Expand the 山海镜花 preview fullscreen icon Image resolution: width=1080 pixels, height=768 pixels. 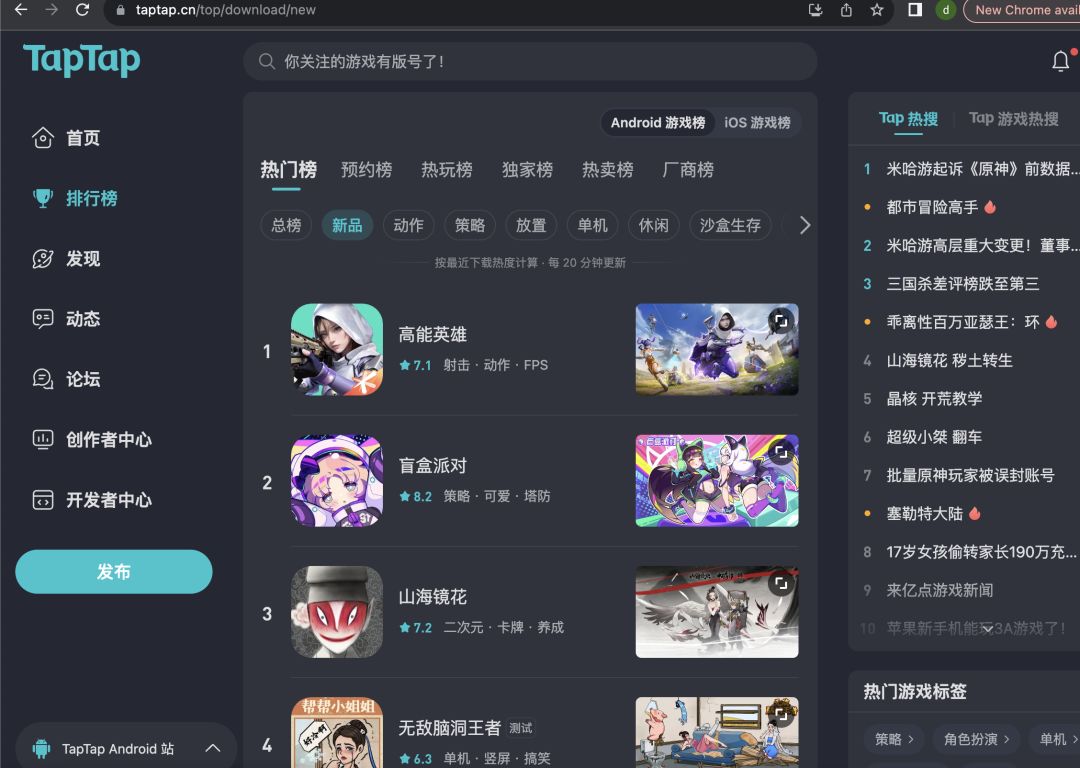(781, 583)
